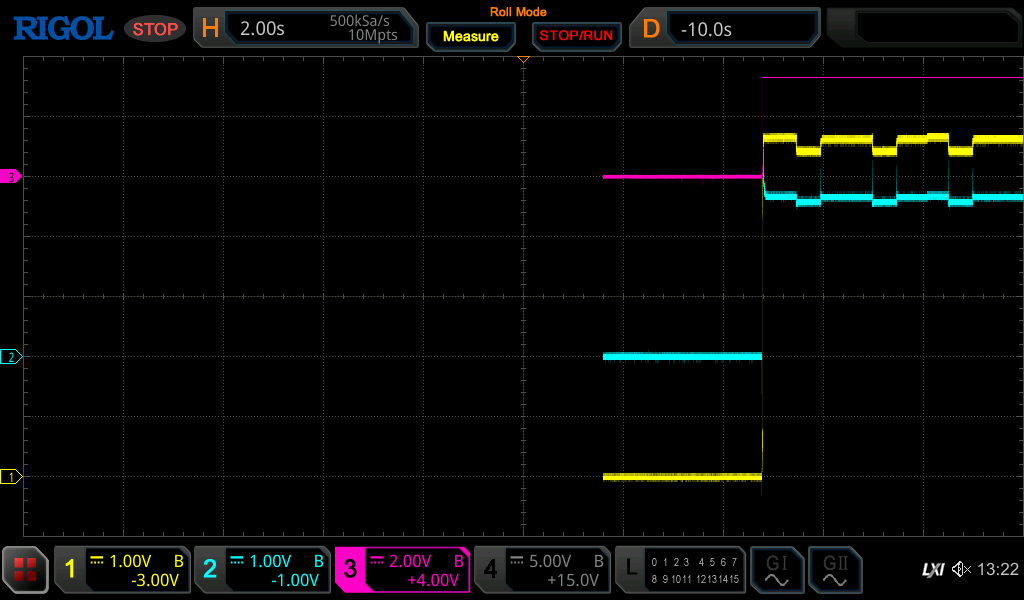Image resolution: width=1024 pixels, height=600 pixels.
Task: Open the Measure menu
Action: pyautogui.click(x=471, y=37)
